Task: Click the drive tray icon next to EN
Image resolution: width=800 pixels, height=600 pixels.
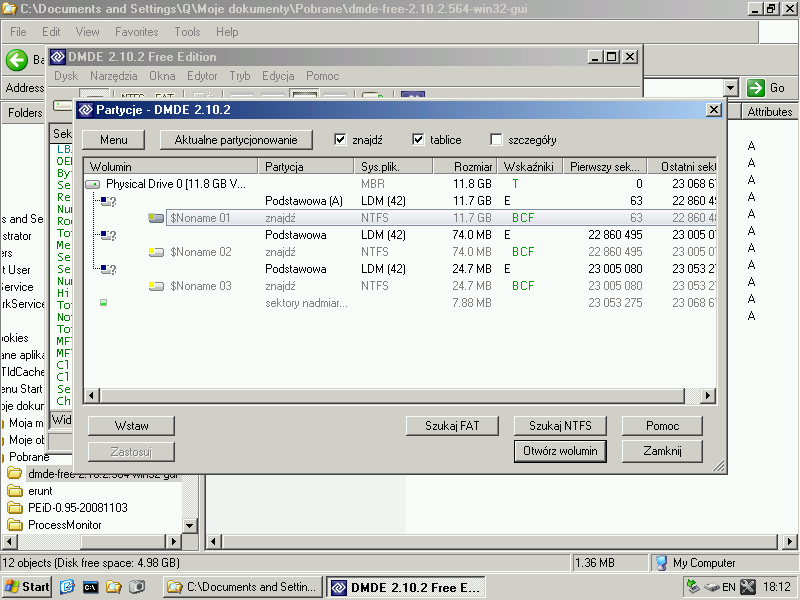Action: 712,587
